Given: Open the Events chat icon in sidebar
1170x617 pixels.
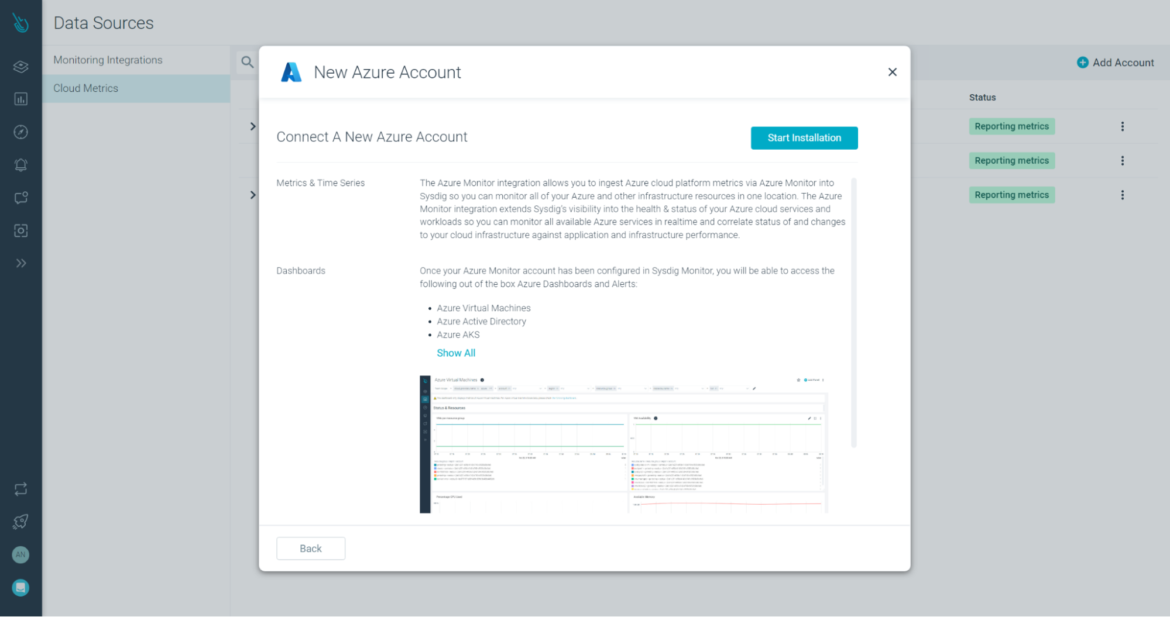Looking at the screenshot, I should pyautogui.click(x=21, y=197).
